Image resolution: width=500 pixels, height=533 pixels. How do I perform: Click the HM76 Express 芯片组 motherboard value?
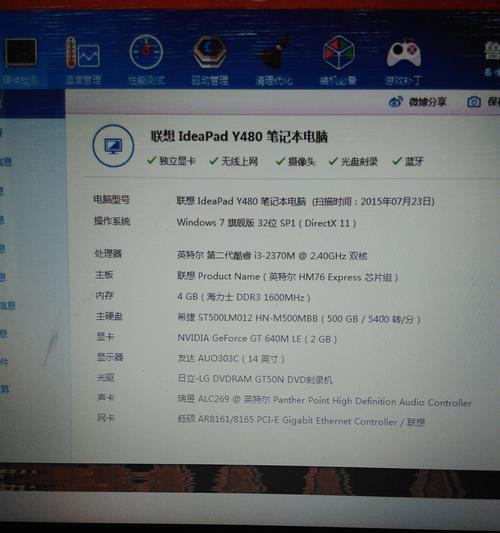(288, 277)
